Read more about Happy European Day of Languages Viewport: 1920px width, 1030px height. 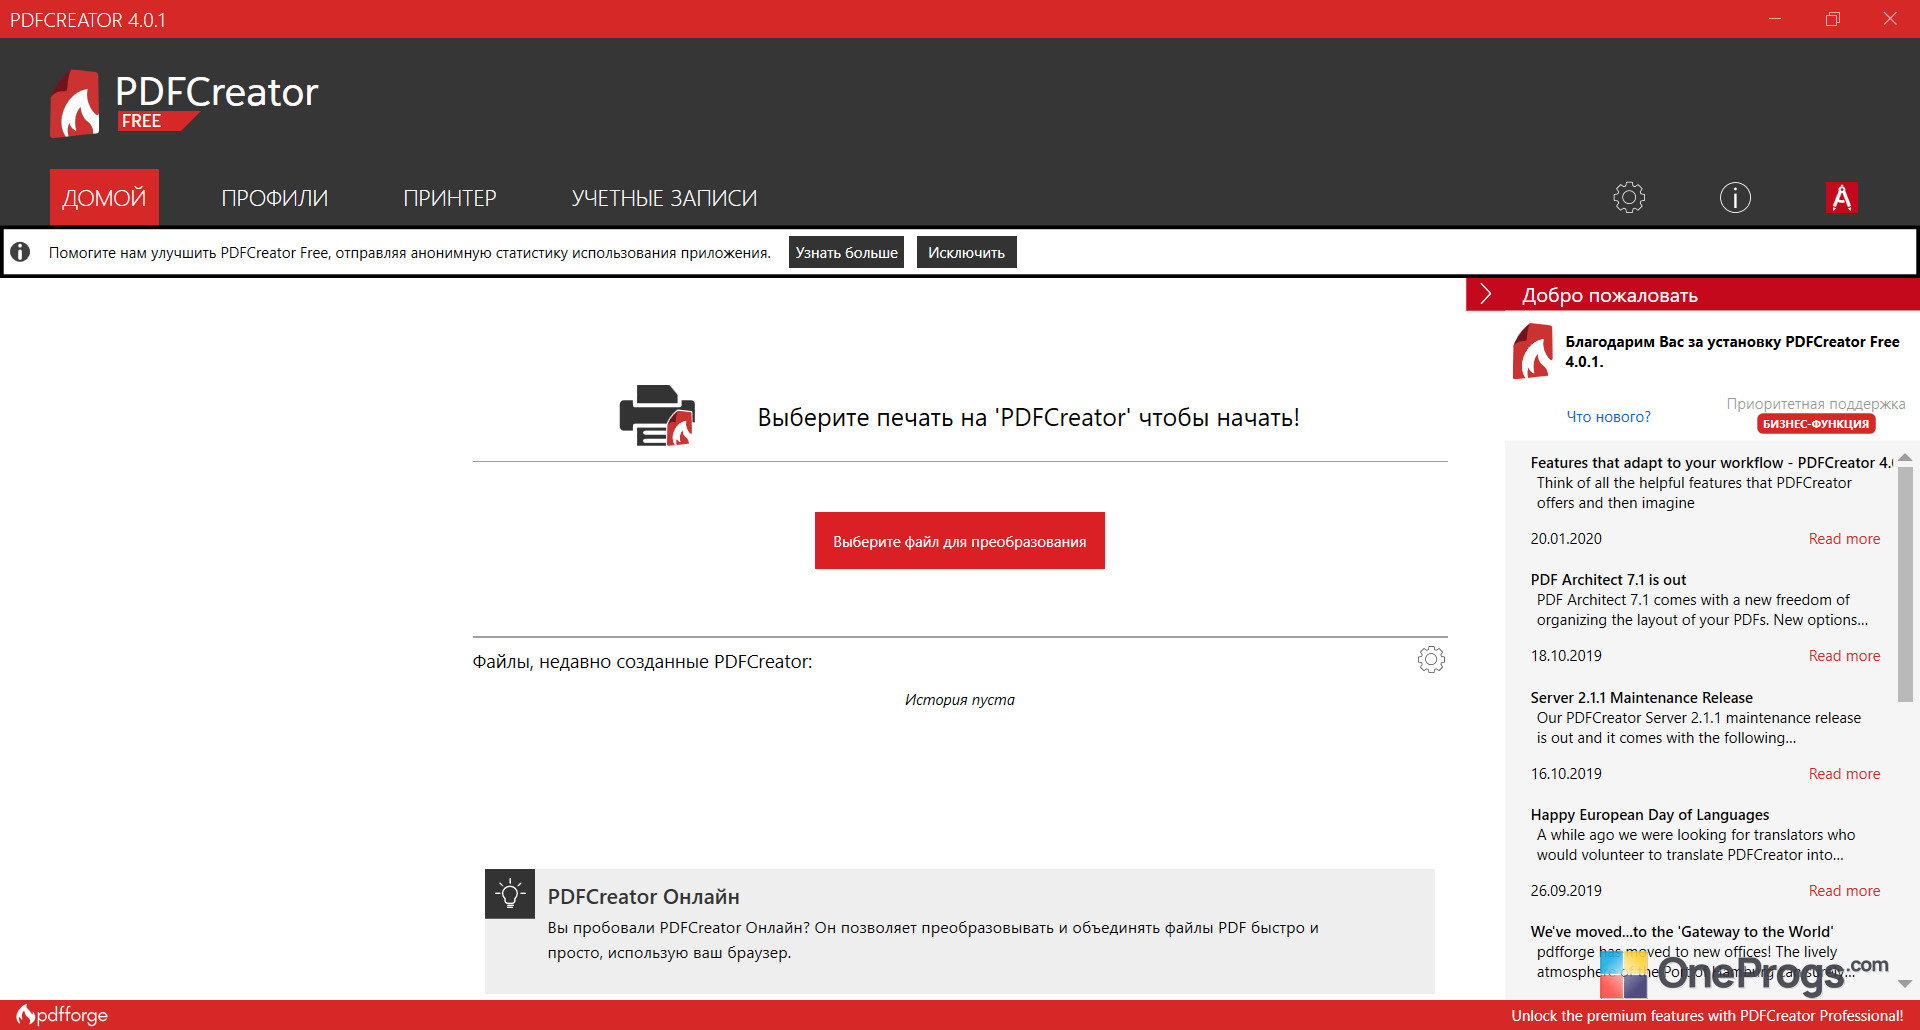pos(1844,891)
